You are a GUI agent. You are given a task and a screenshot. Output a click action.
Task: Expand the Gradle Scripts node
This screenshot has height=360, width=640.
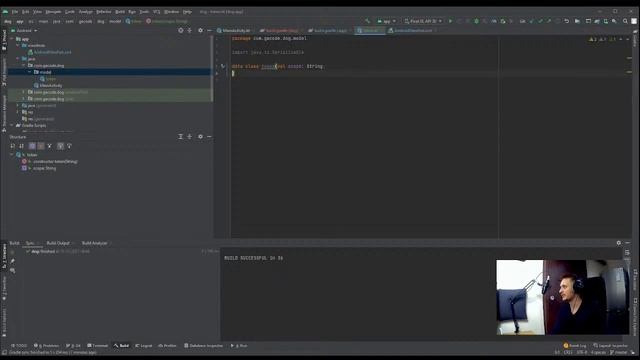12,125
